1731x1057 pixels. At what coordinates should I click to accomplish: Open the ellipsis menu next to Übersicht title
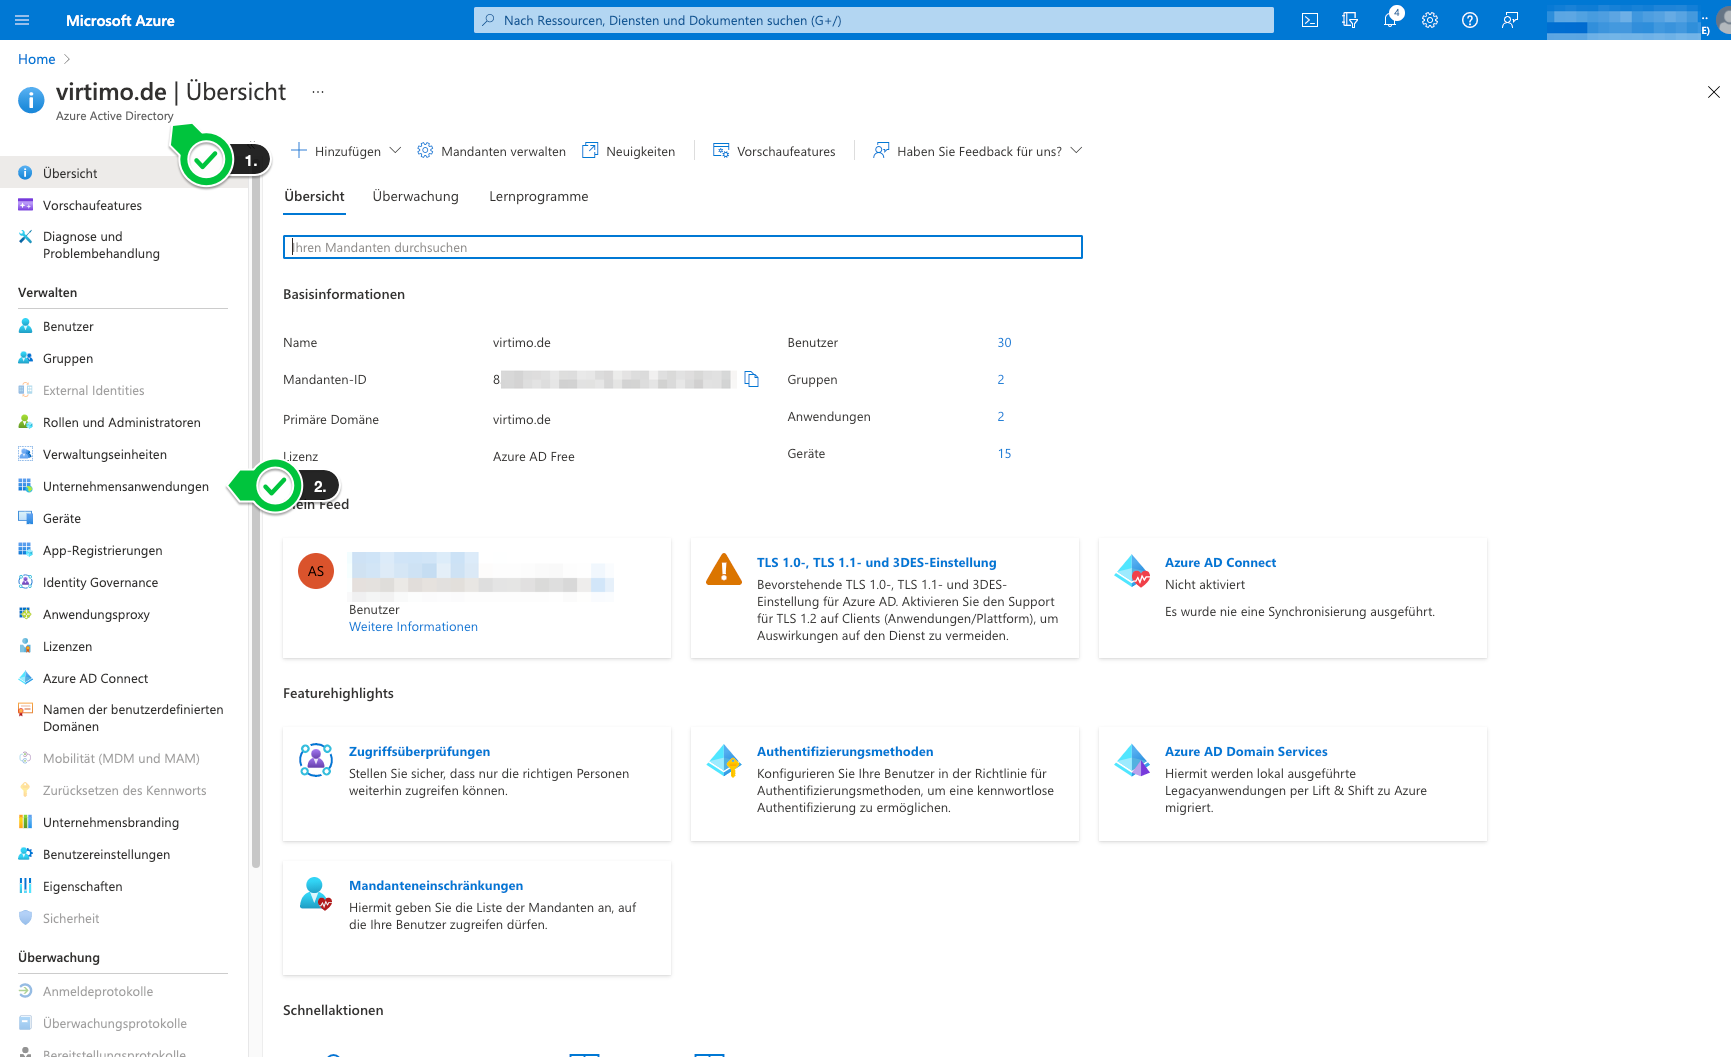point(317,91)
